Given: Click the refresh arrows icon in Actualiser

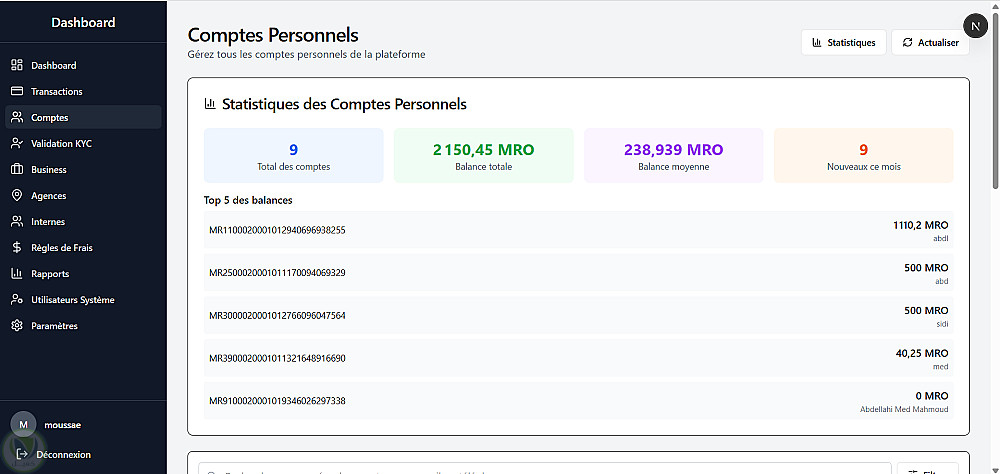Looking at the screenshot, I should tap(907, 43).
